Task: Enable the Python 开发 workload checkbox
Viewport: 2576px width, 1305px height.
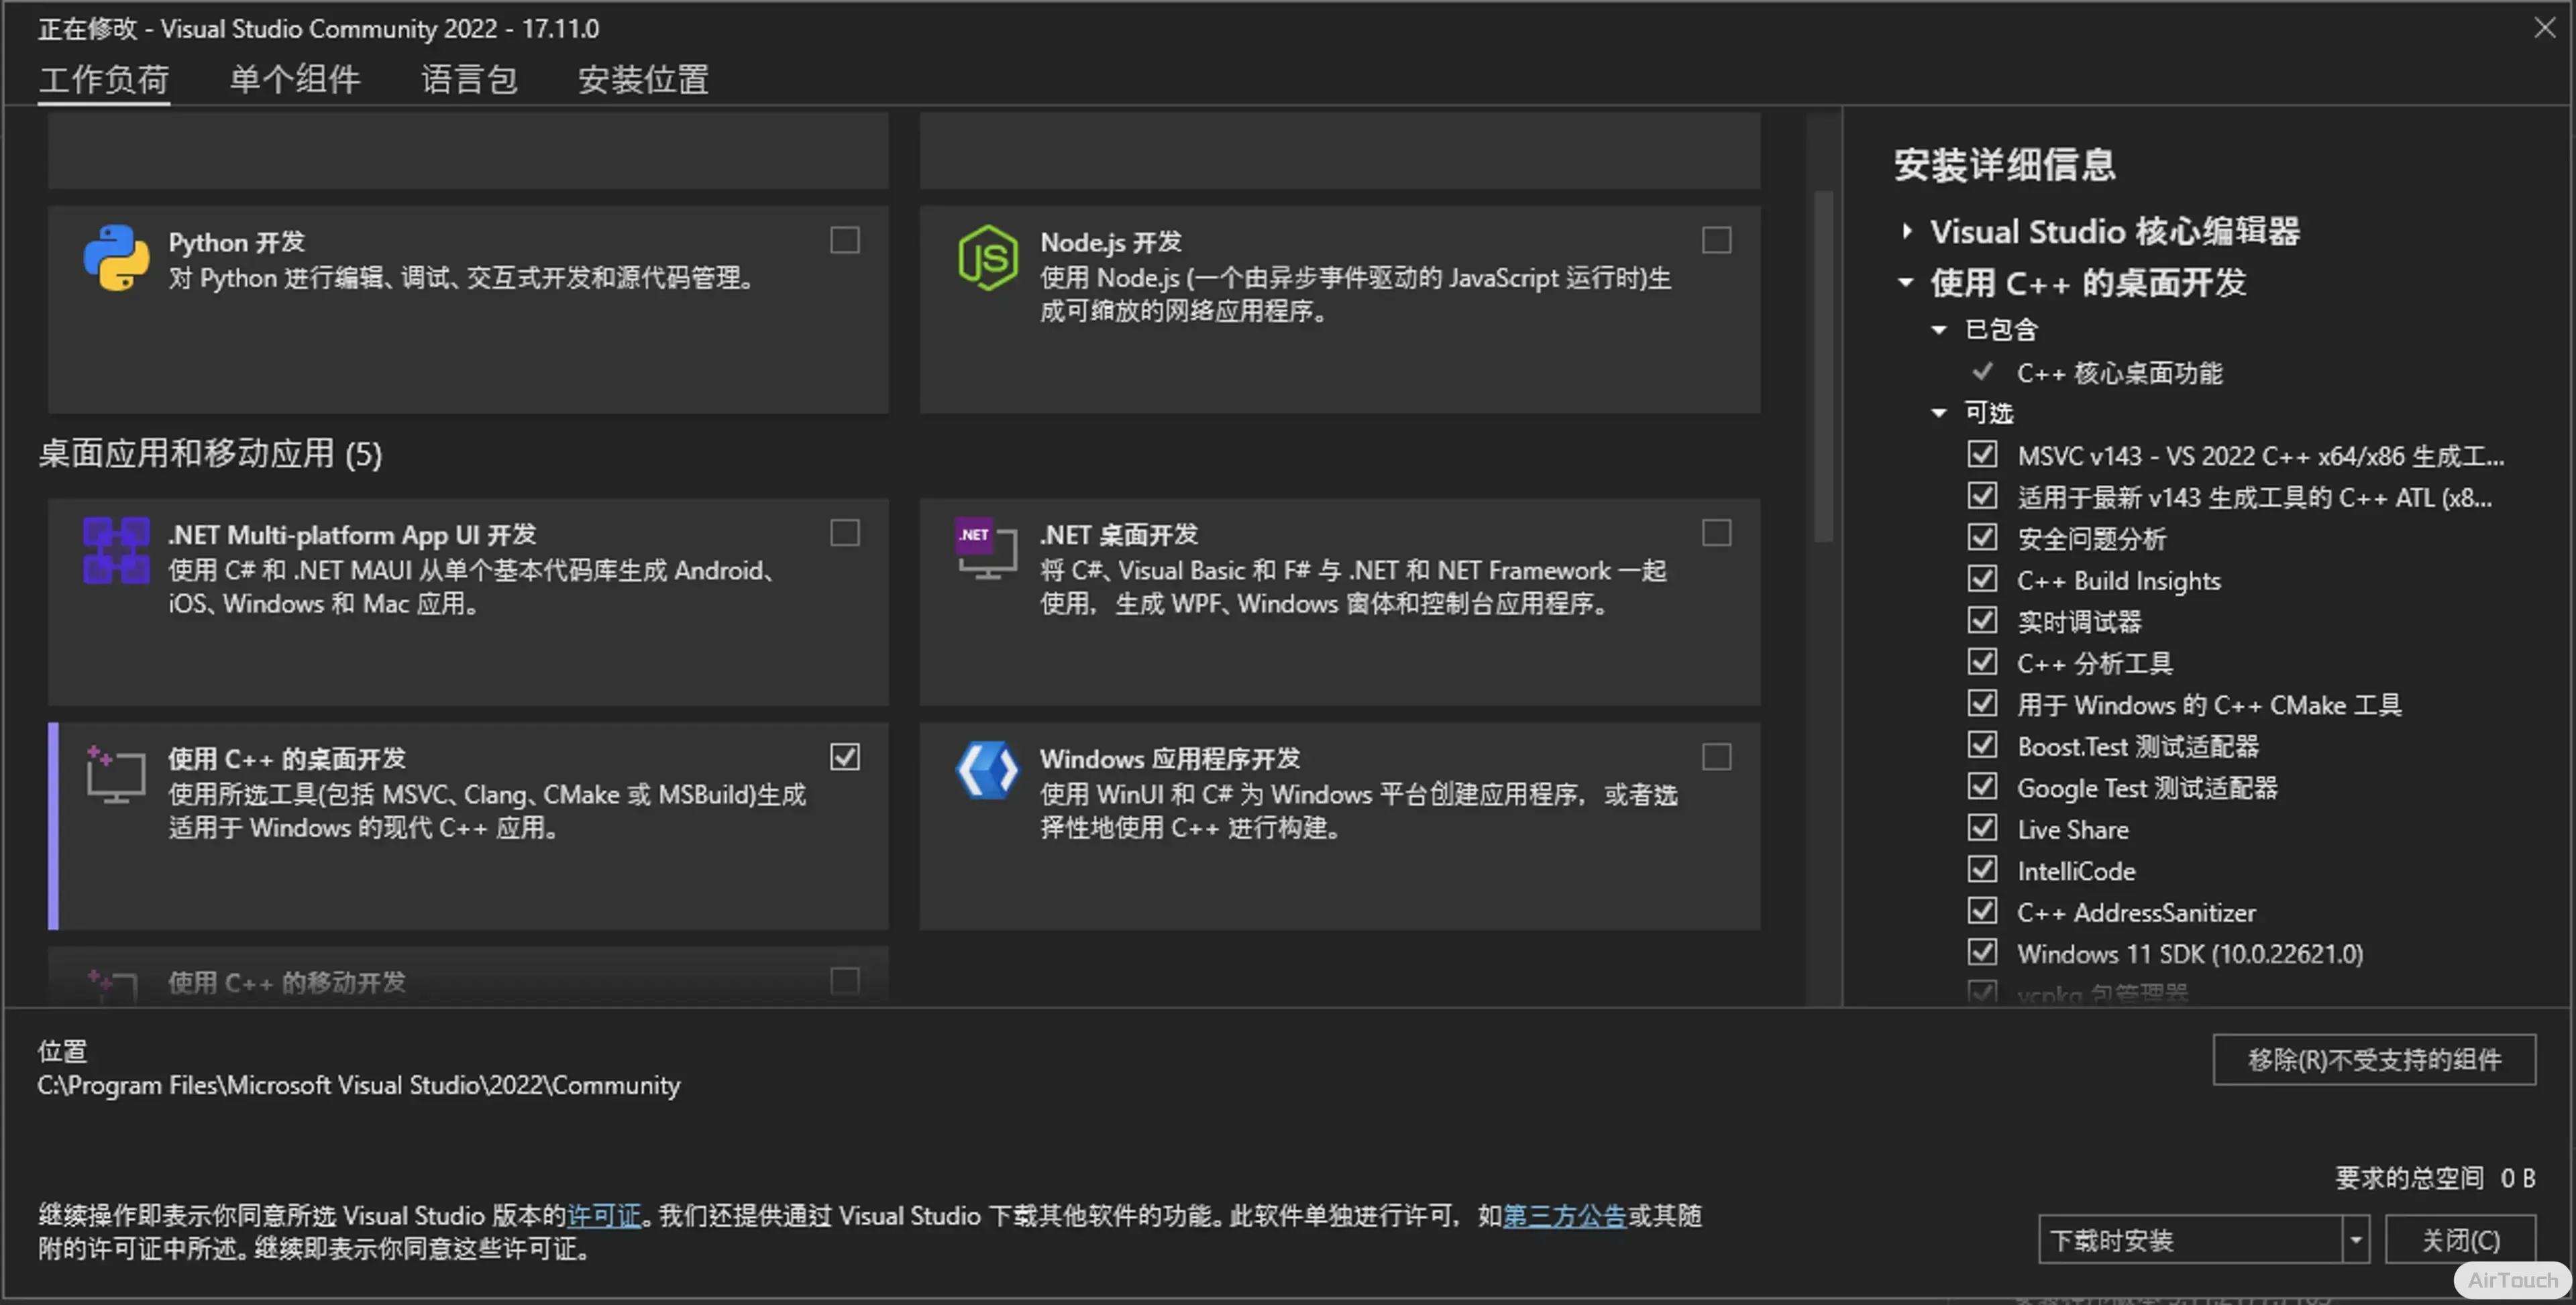Action: (x=845, y=241)
